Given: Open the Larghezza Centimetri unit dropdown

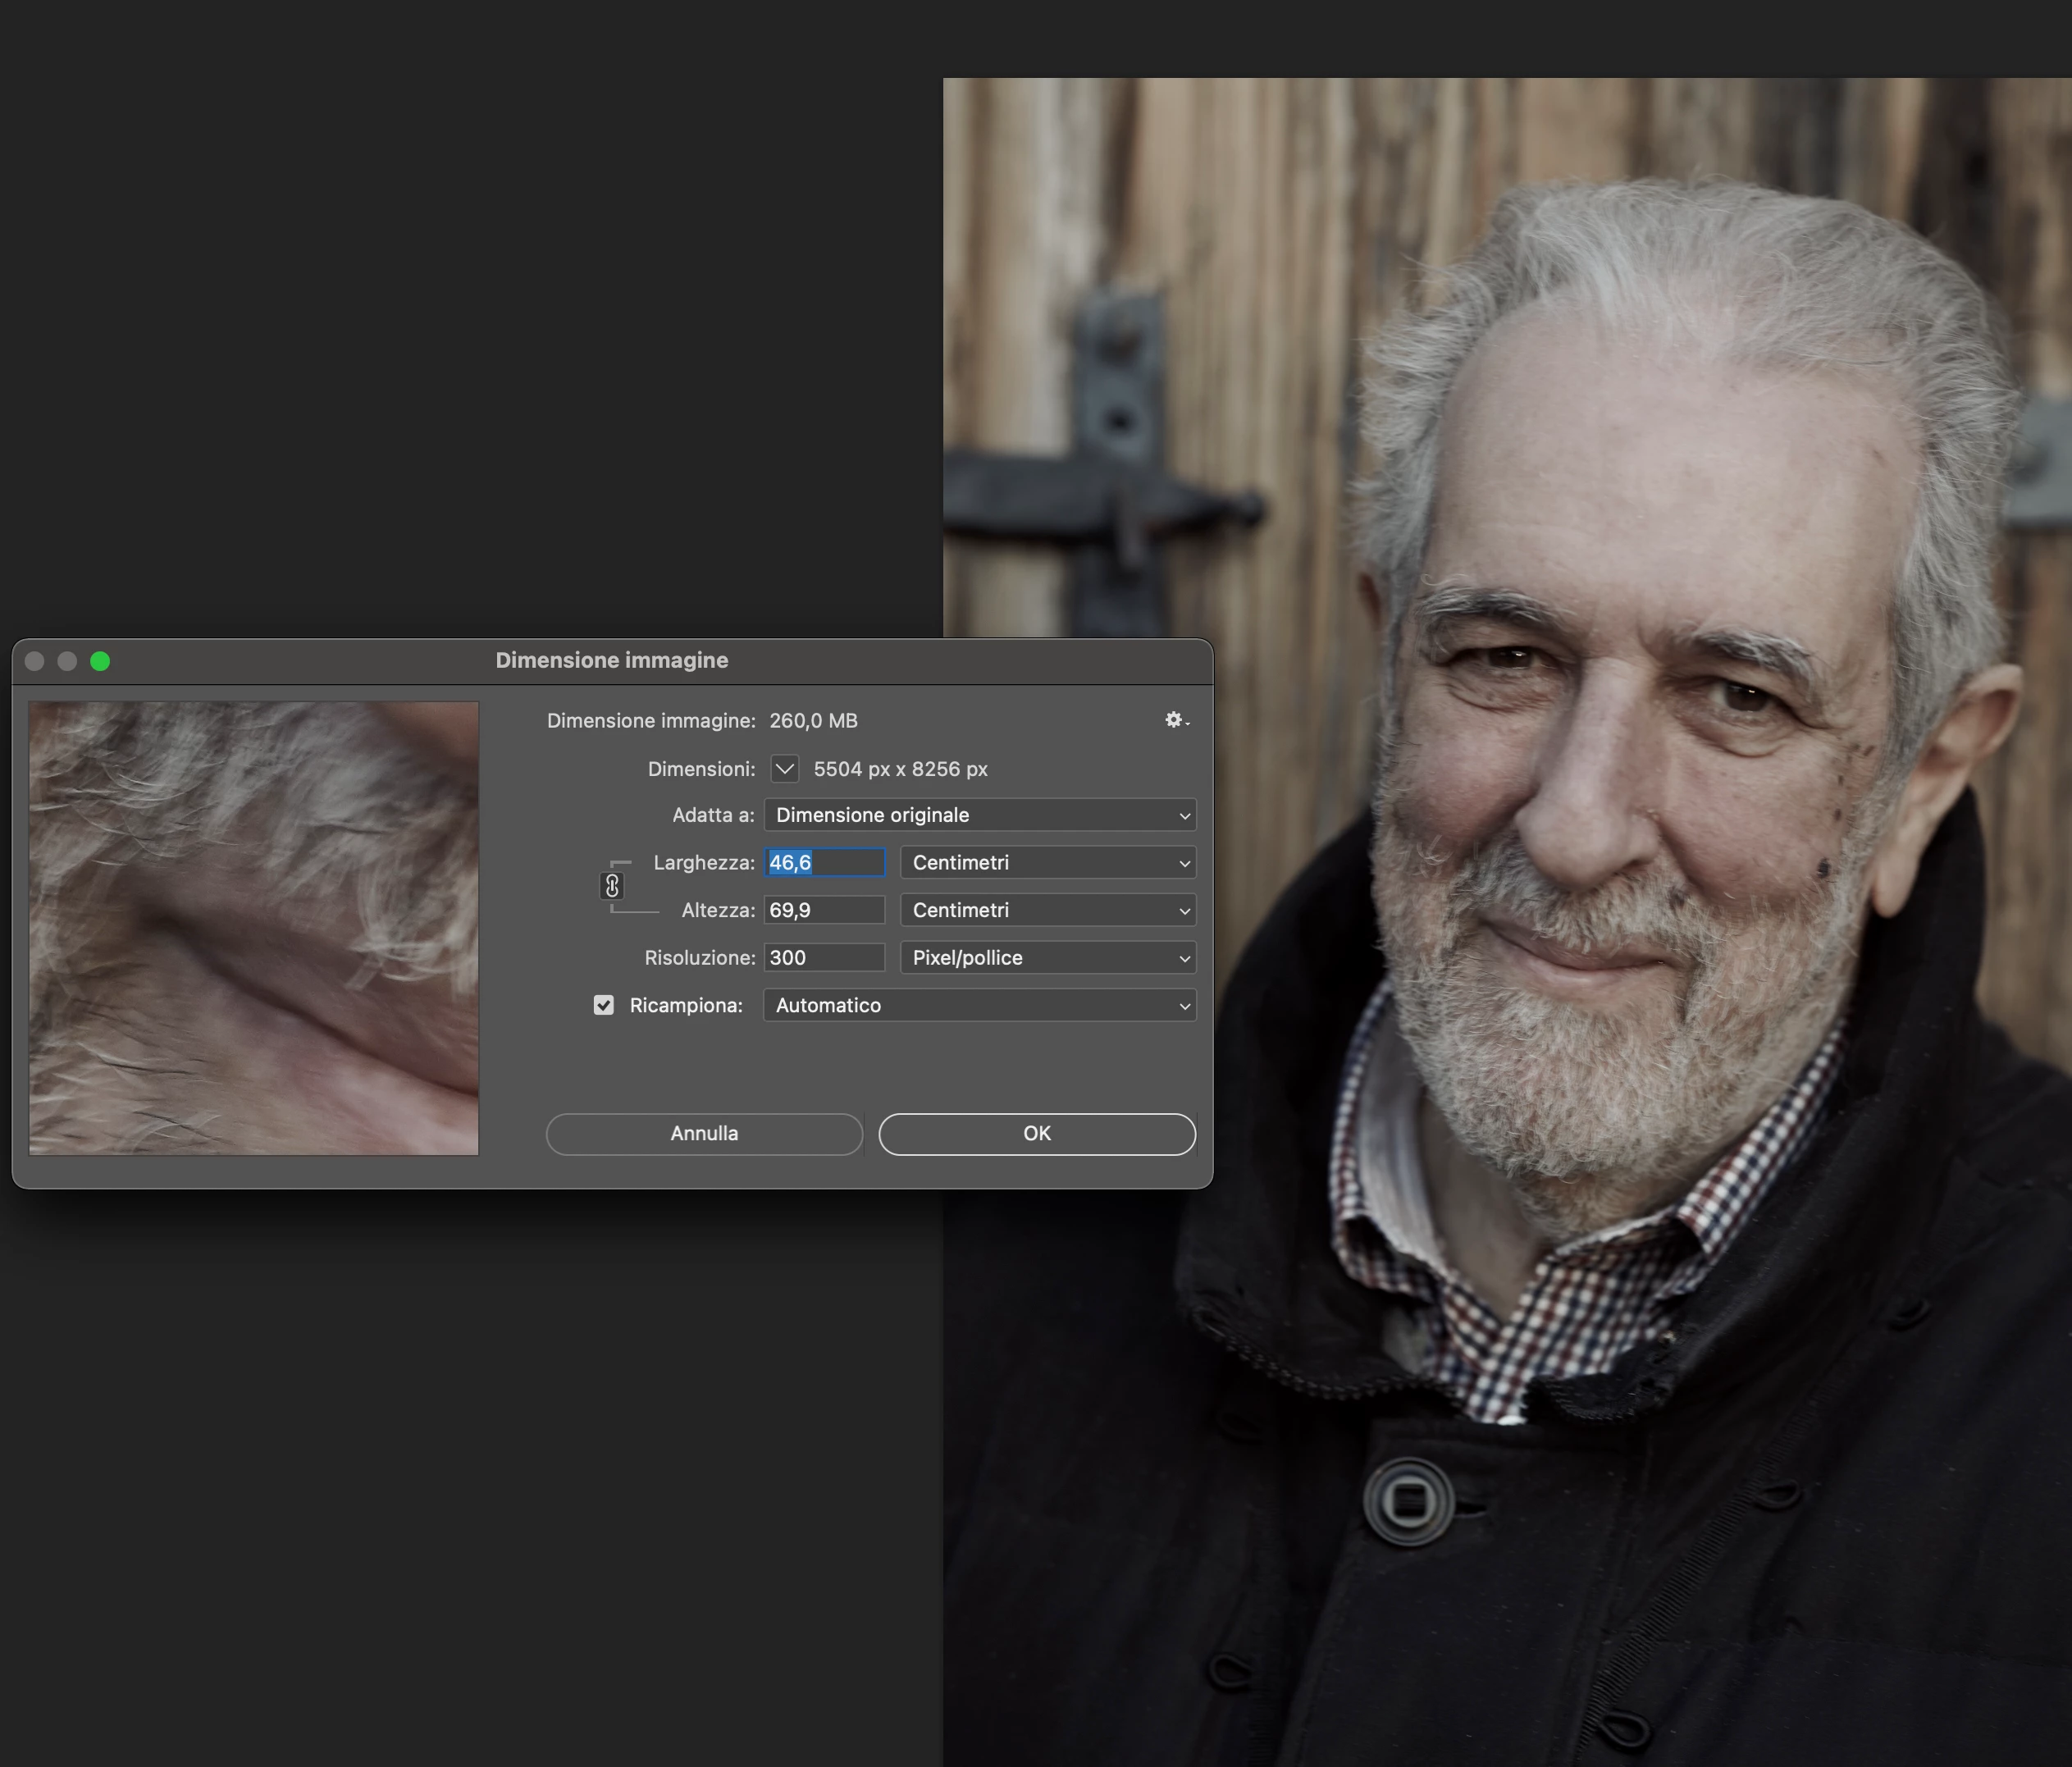Looking at the screenshot, I should coord(1047,862).
